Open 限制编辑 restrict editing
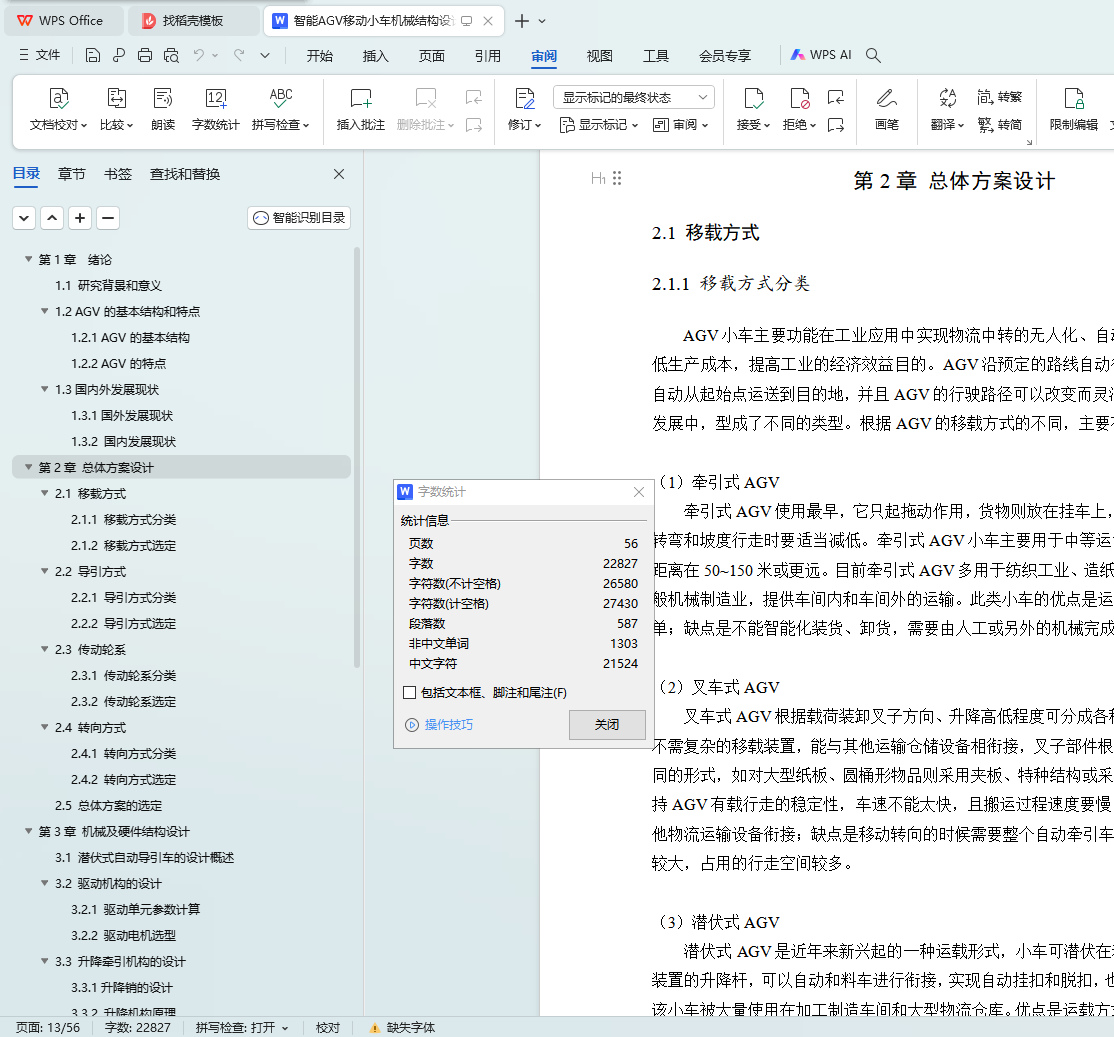This screenshot has height=1037, width=1114. pyautogui.click(x=1074, y=110)
